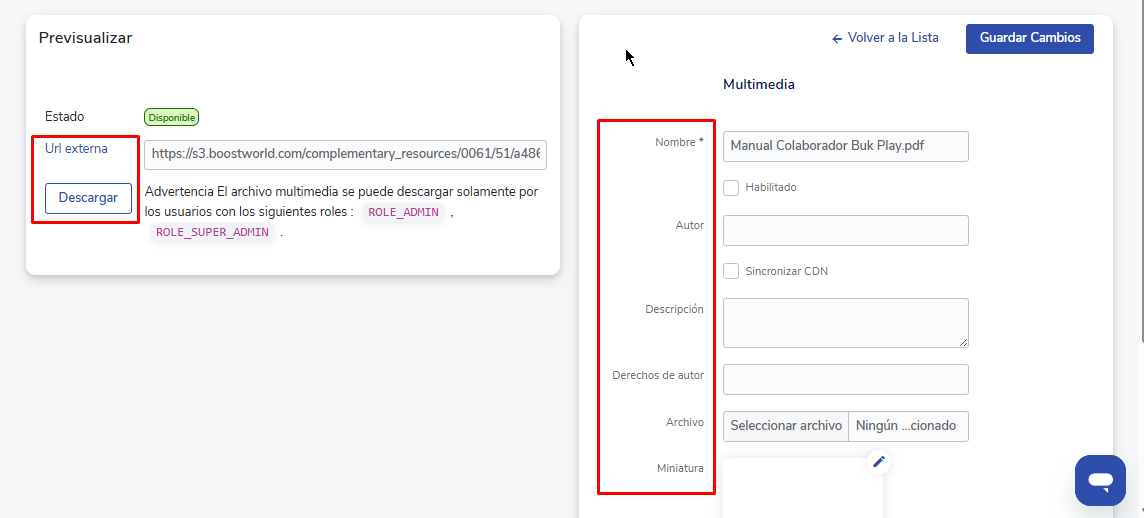Click the Descargar button
The width and height of the screenshot is (1144, 518).
coord(88,198)
